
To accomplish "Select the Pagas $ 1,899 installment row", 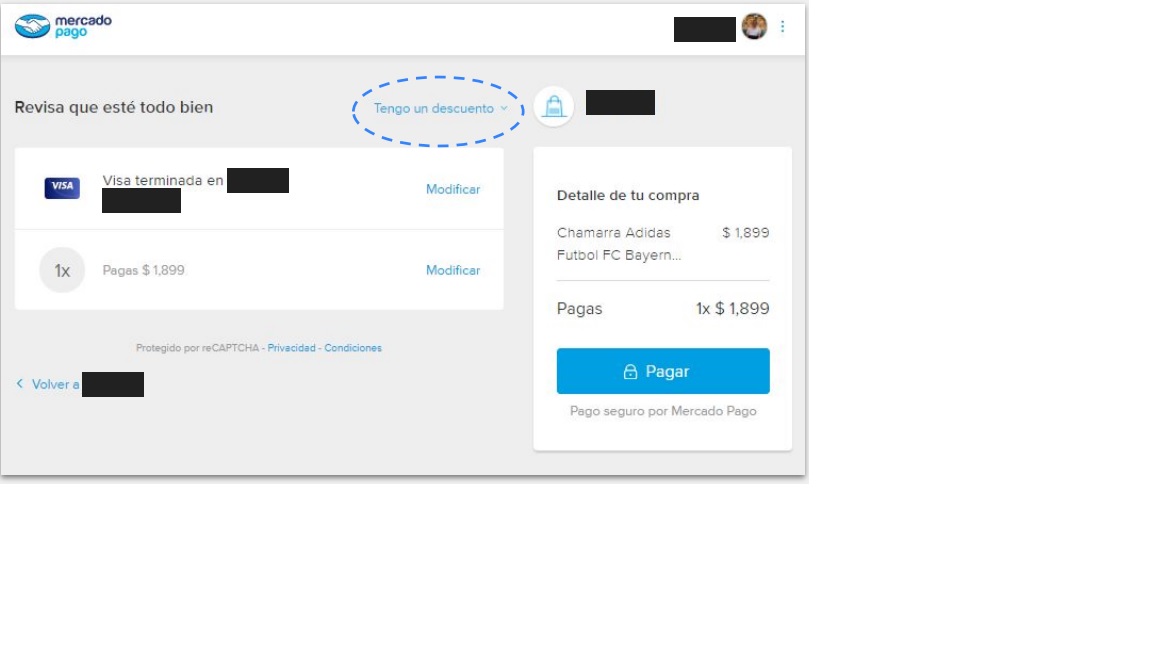I will pyautogui.click(x=259, y=270).
